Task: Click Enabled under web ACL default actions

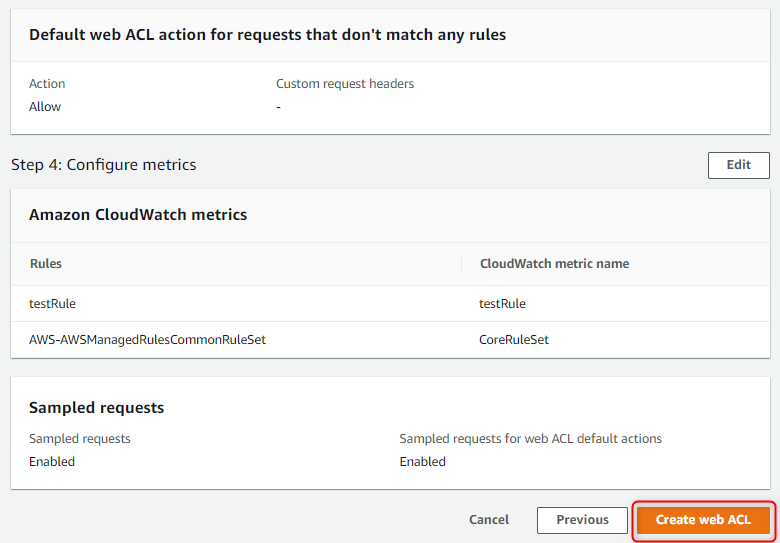Action: click(422, 462)
